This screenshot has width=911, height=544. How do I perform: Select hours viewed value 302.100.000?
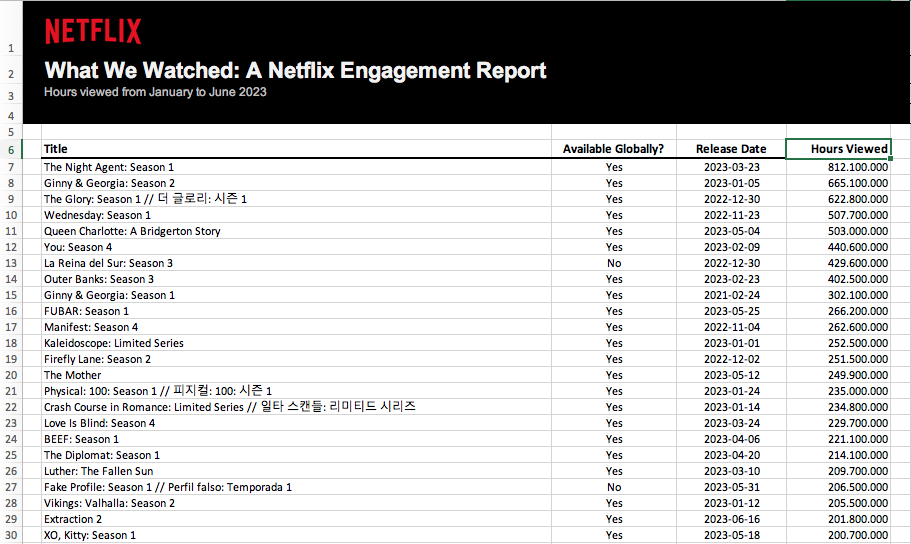(838, 295)
